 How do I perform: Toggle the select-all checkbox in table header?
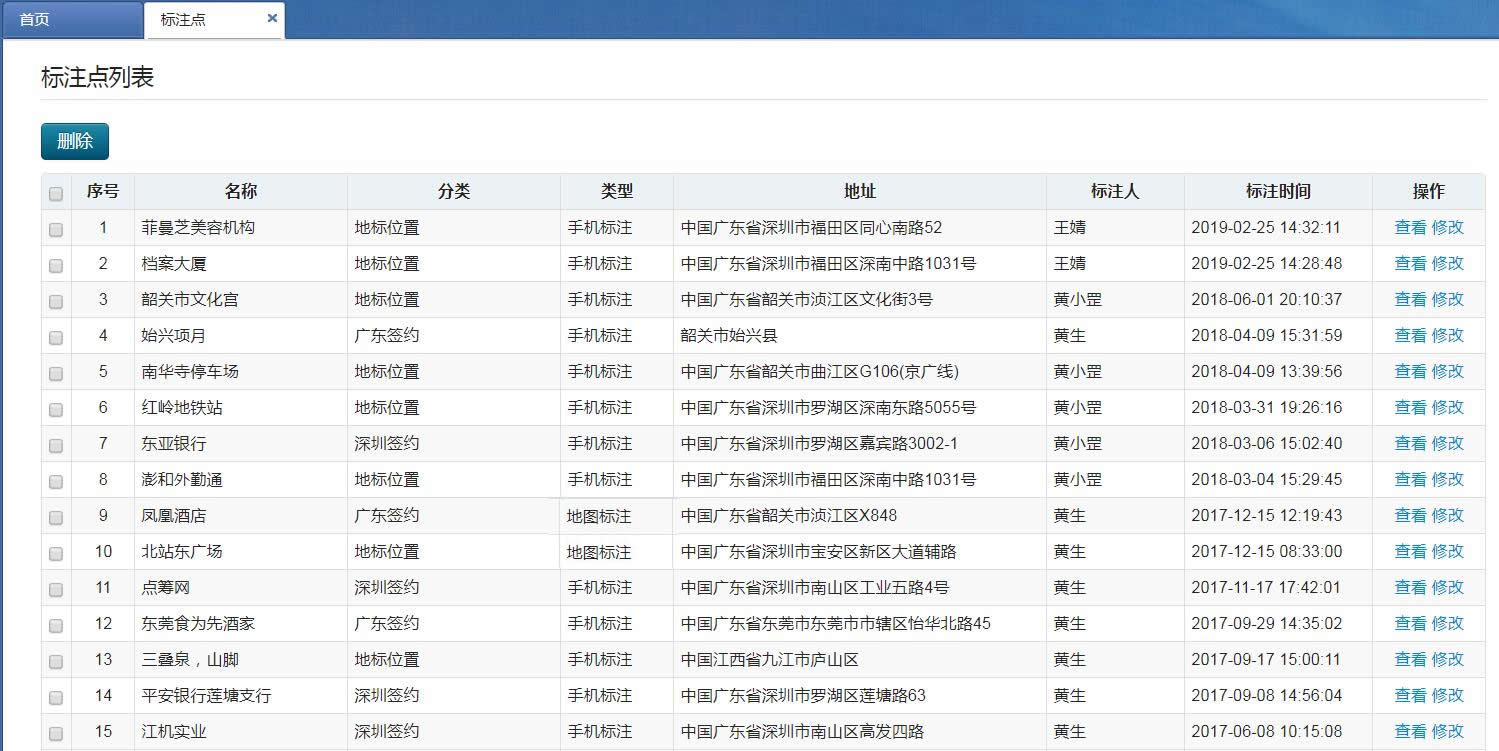click(56, 193)
